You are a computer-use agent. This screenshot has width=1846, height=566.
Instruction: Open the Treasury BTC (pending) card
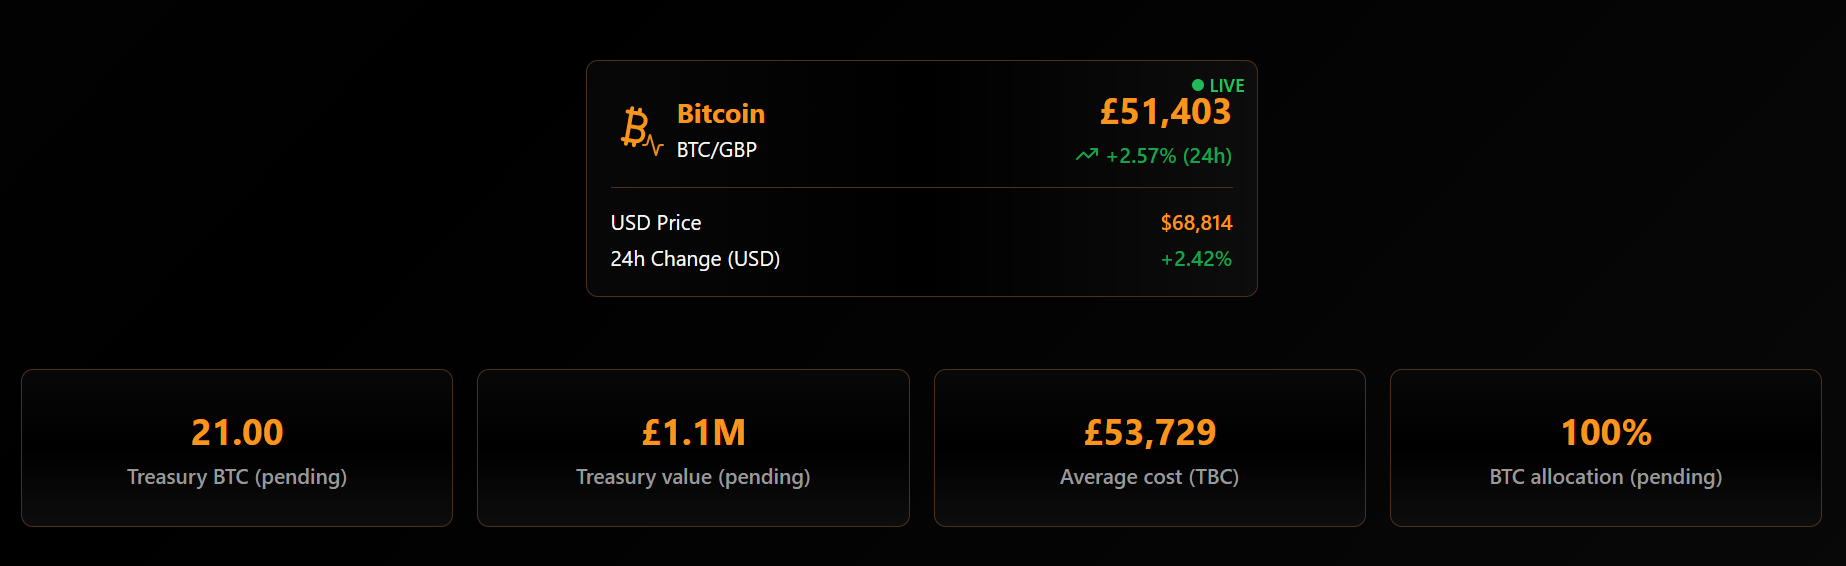(x=237, y=448)
